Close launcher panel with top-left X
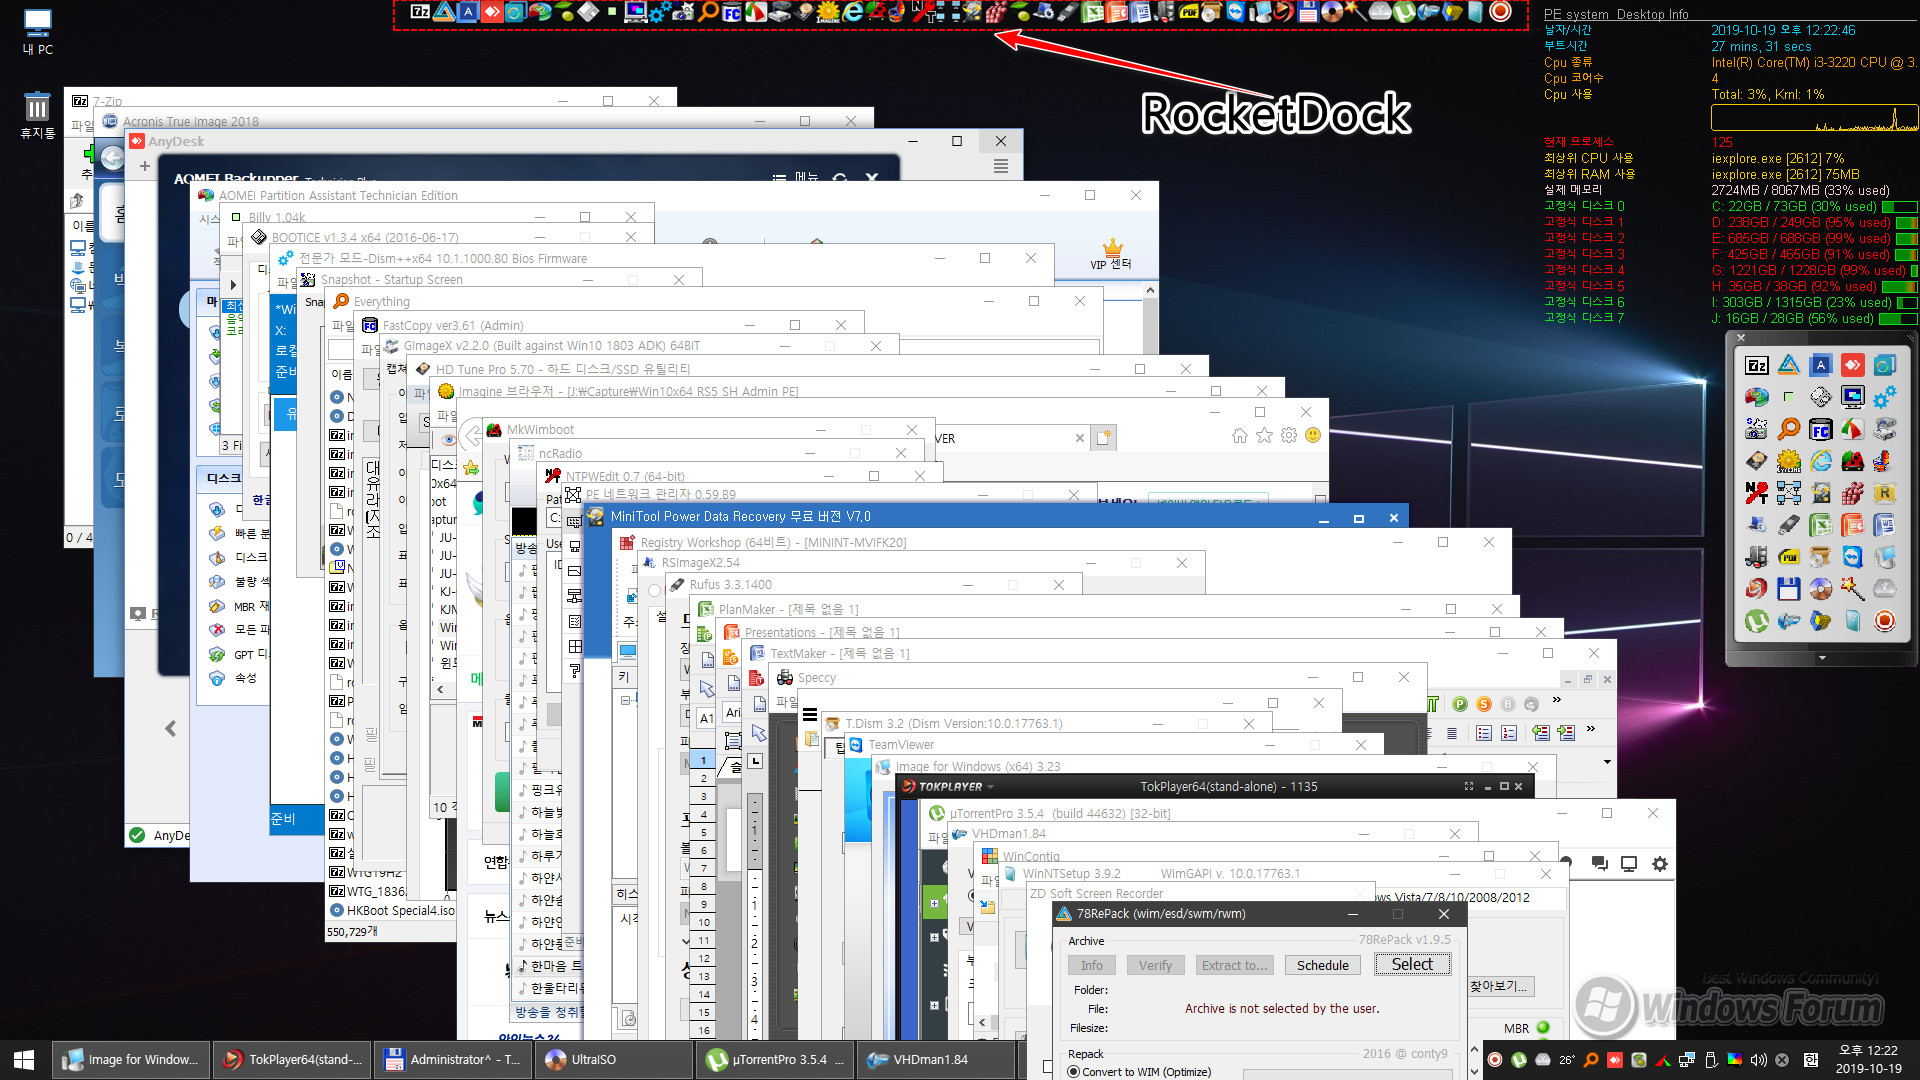The width and height of the screenshot is (1920, 1080). [1740, 338]
